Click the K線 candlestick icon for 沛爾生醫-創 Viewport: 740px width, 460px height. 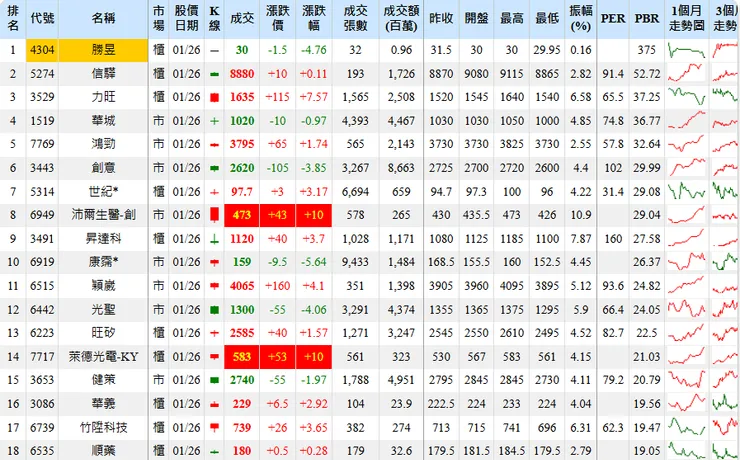point(214,215)
